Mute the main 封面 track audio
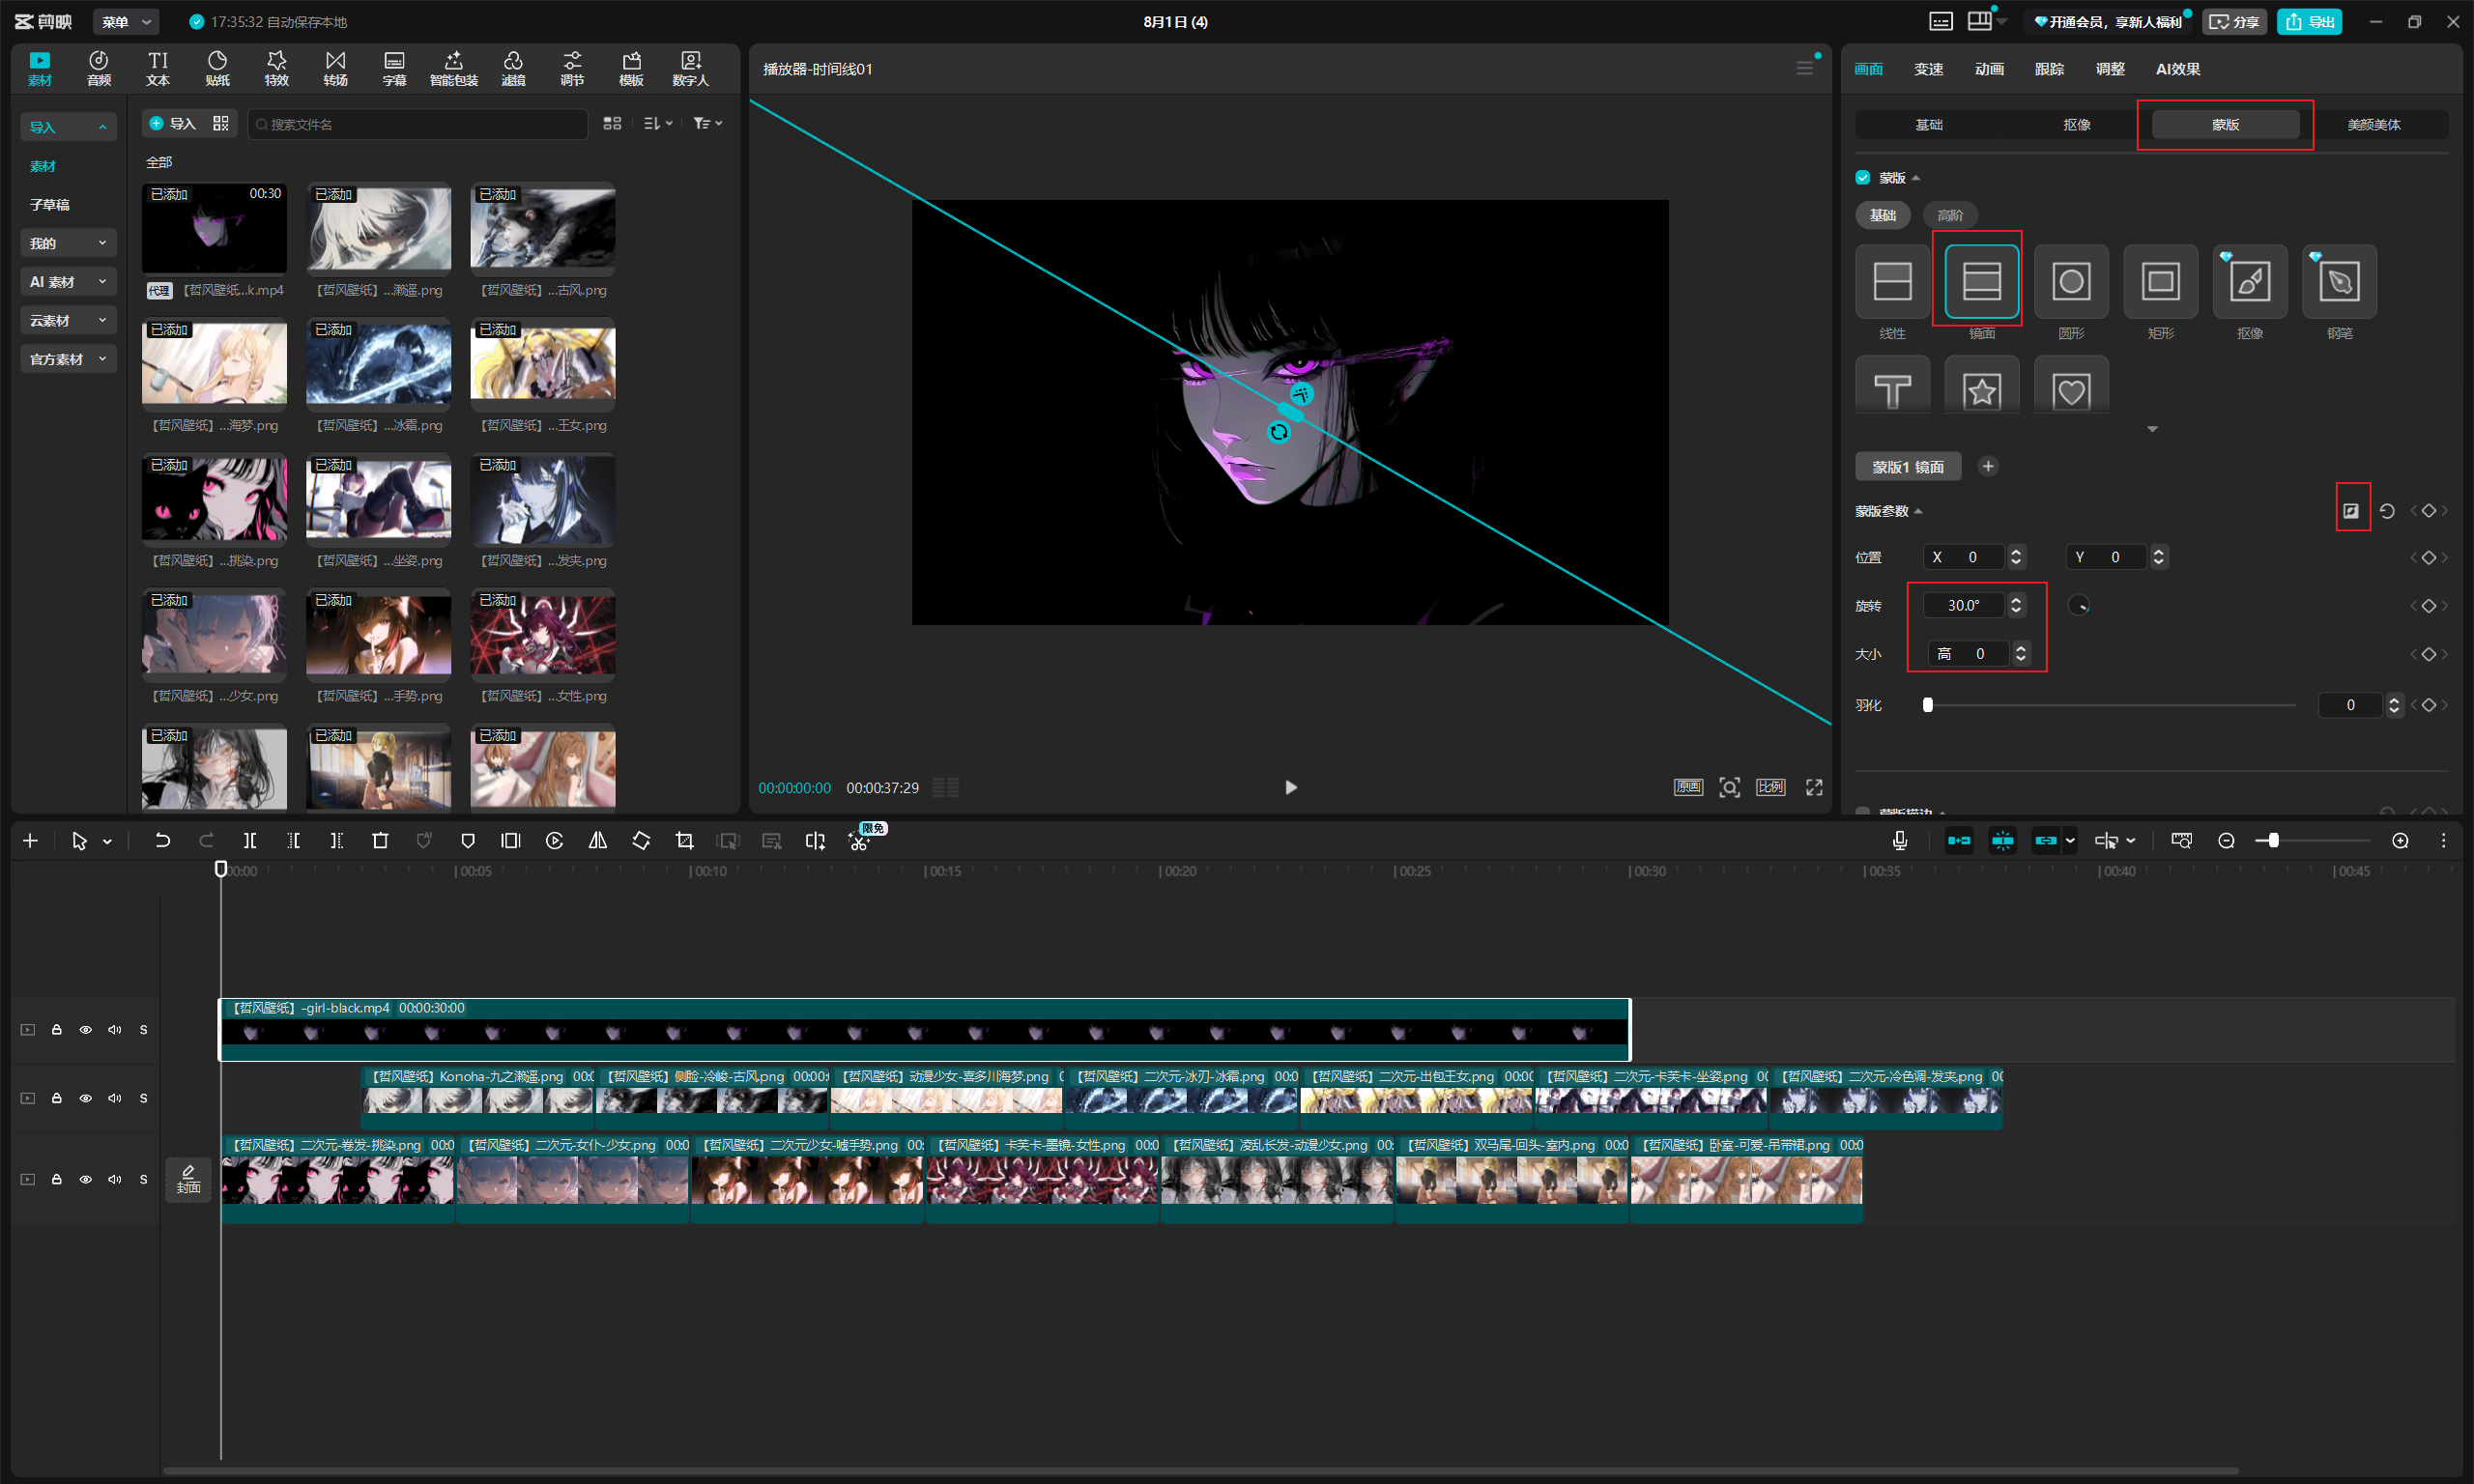The width and height of the screenshot is (2474, 1484). tap(115, 1179)
